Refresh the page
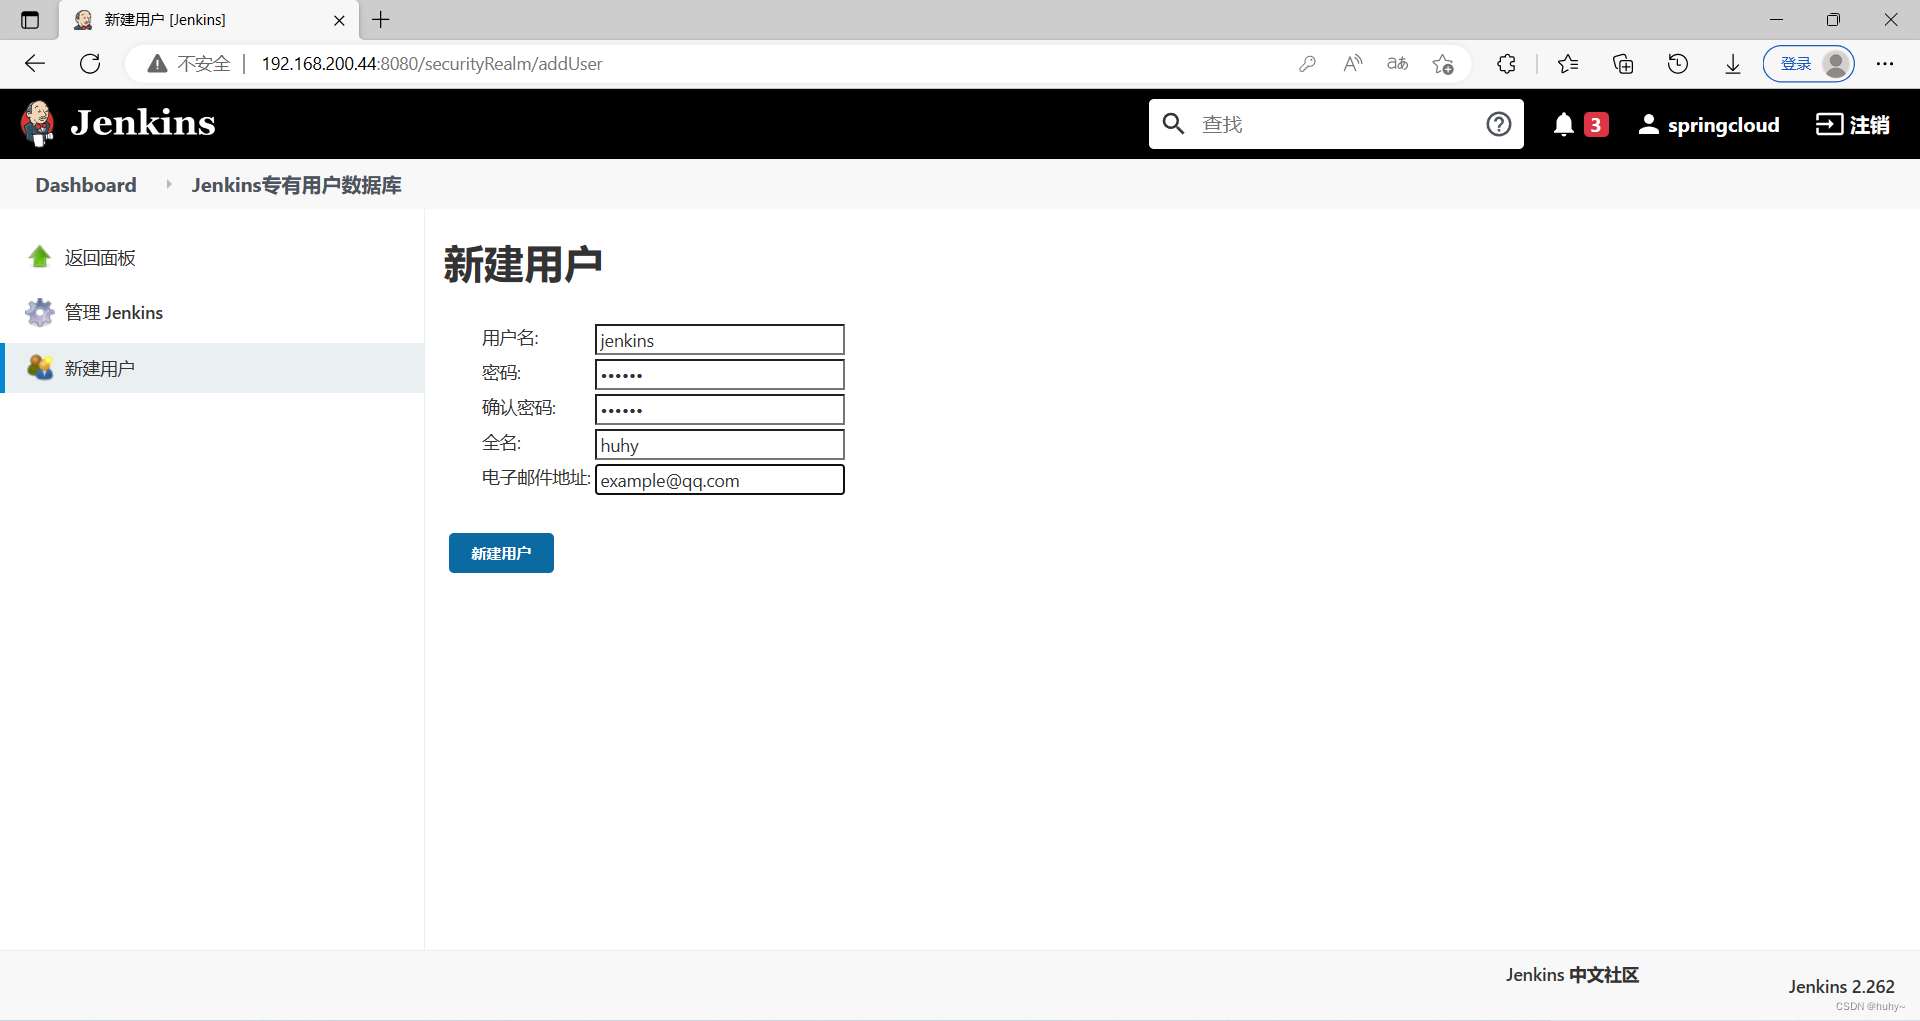Image resolution: width=1920 pixels, height=1021 pixels. pyautogui.click(x=90, y=64)
